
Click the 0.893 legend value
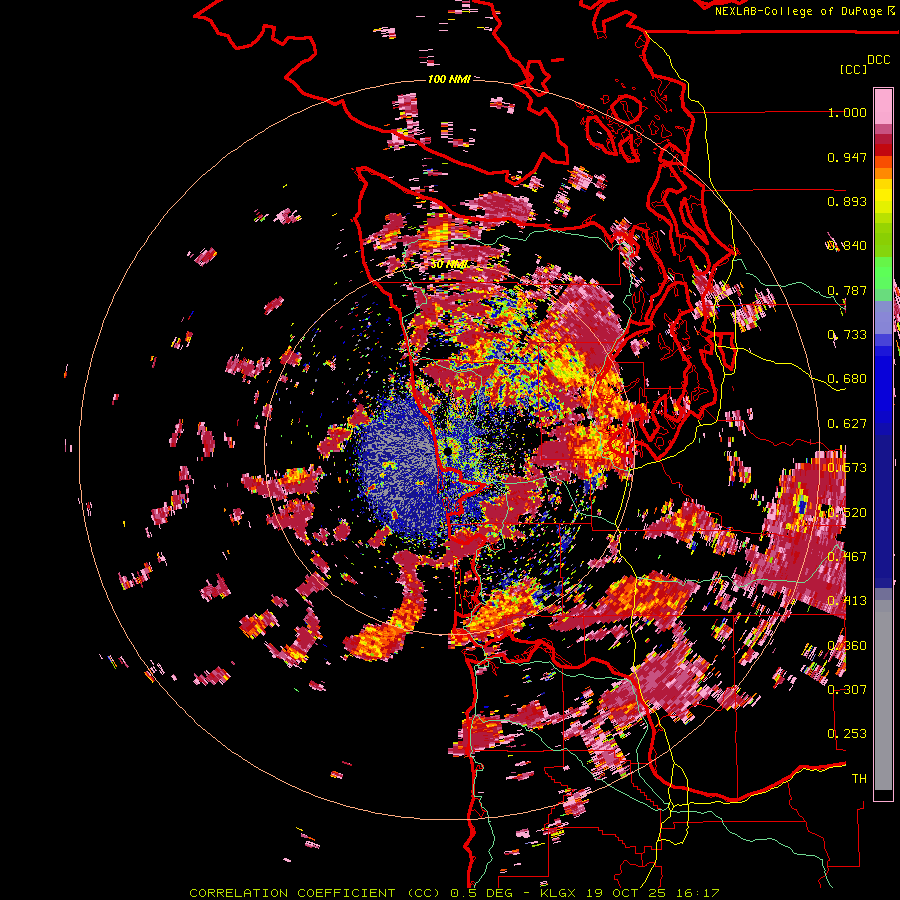click(x=847, y=201)
